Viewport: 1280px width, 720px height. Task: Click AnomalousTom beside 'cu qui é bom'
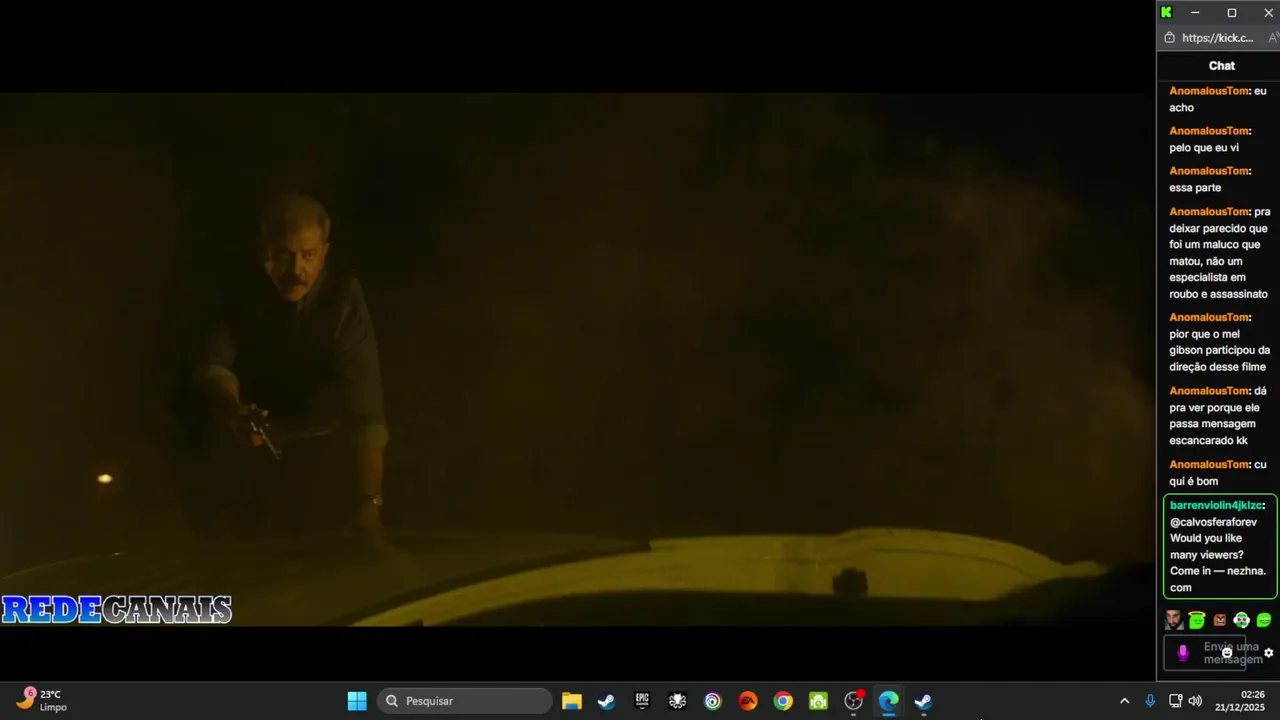tap(1209, 465)
